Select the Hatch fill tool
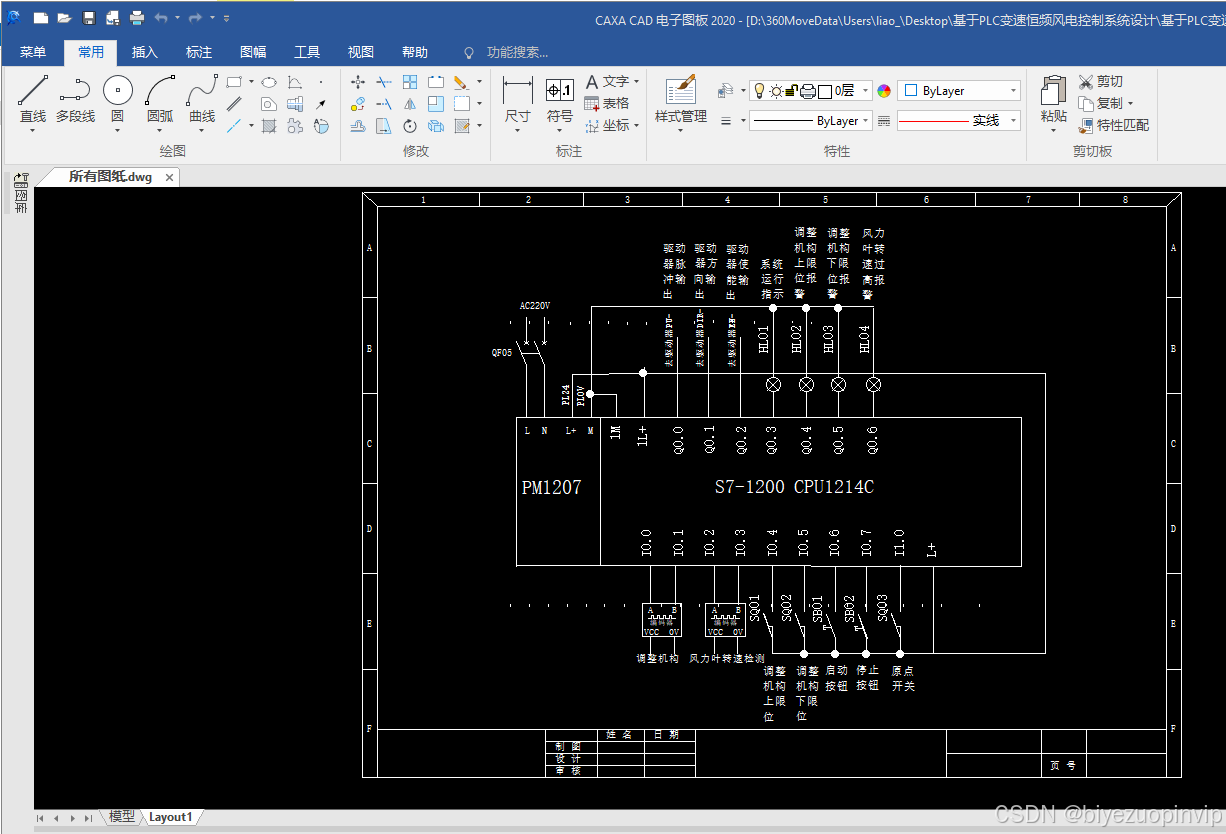The height and width of the screenshot is (834, 1226). (268, 125)
